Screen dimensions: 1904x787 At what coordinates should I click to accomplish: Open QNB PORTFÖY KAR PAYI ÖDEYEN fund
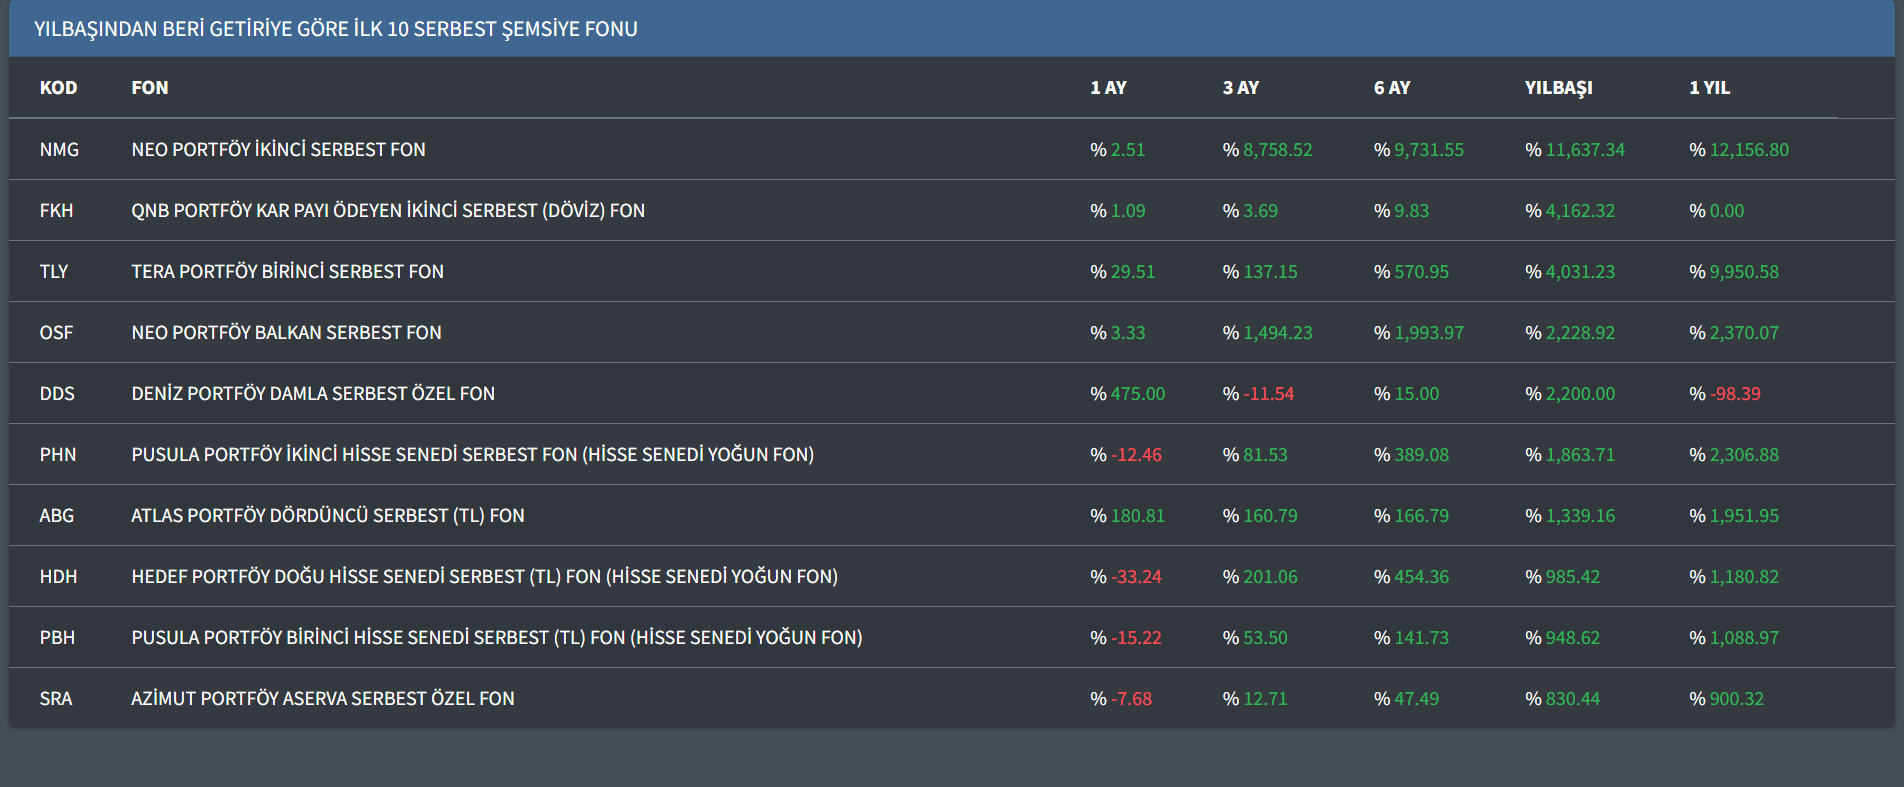(387, 211)
